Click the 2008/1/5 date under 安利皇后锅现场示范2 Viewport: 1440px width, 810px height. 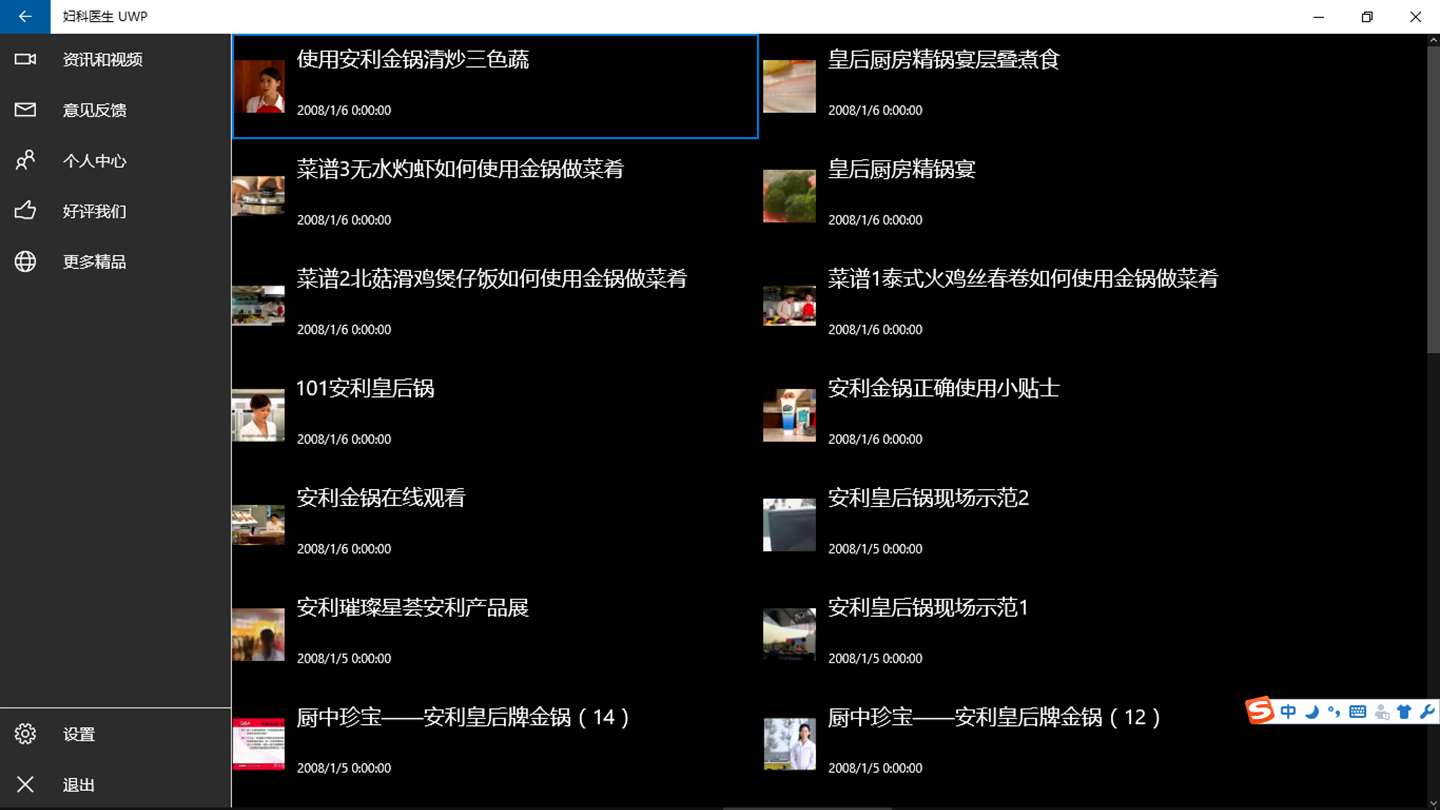pyautogui.click(x=875, y=549)
